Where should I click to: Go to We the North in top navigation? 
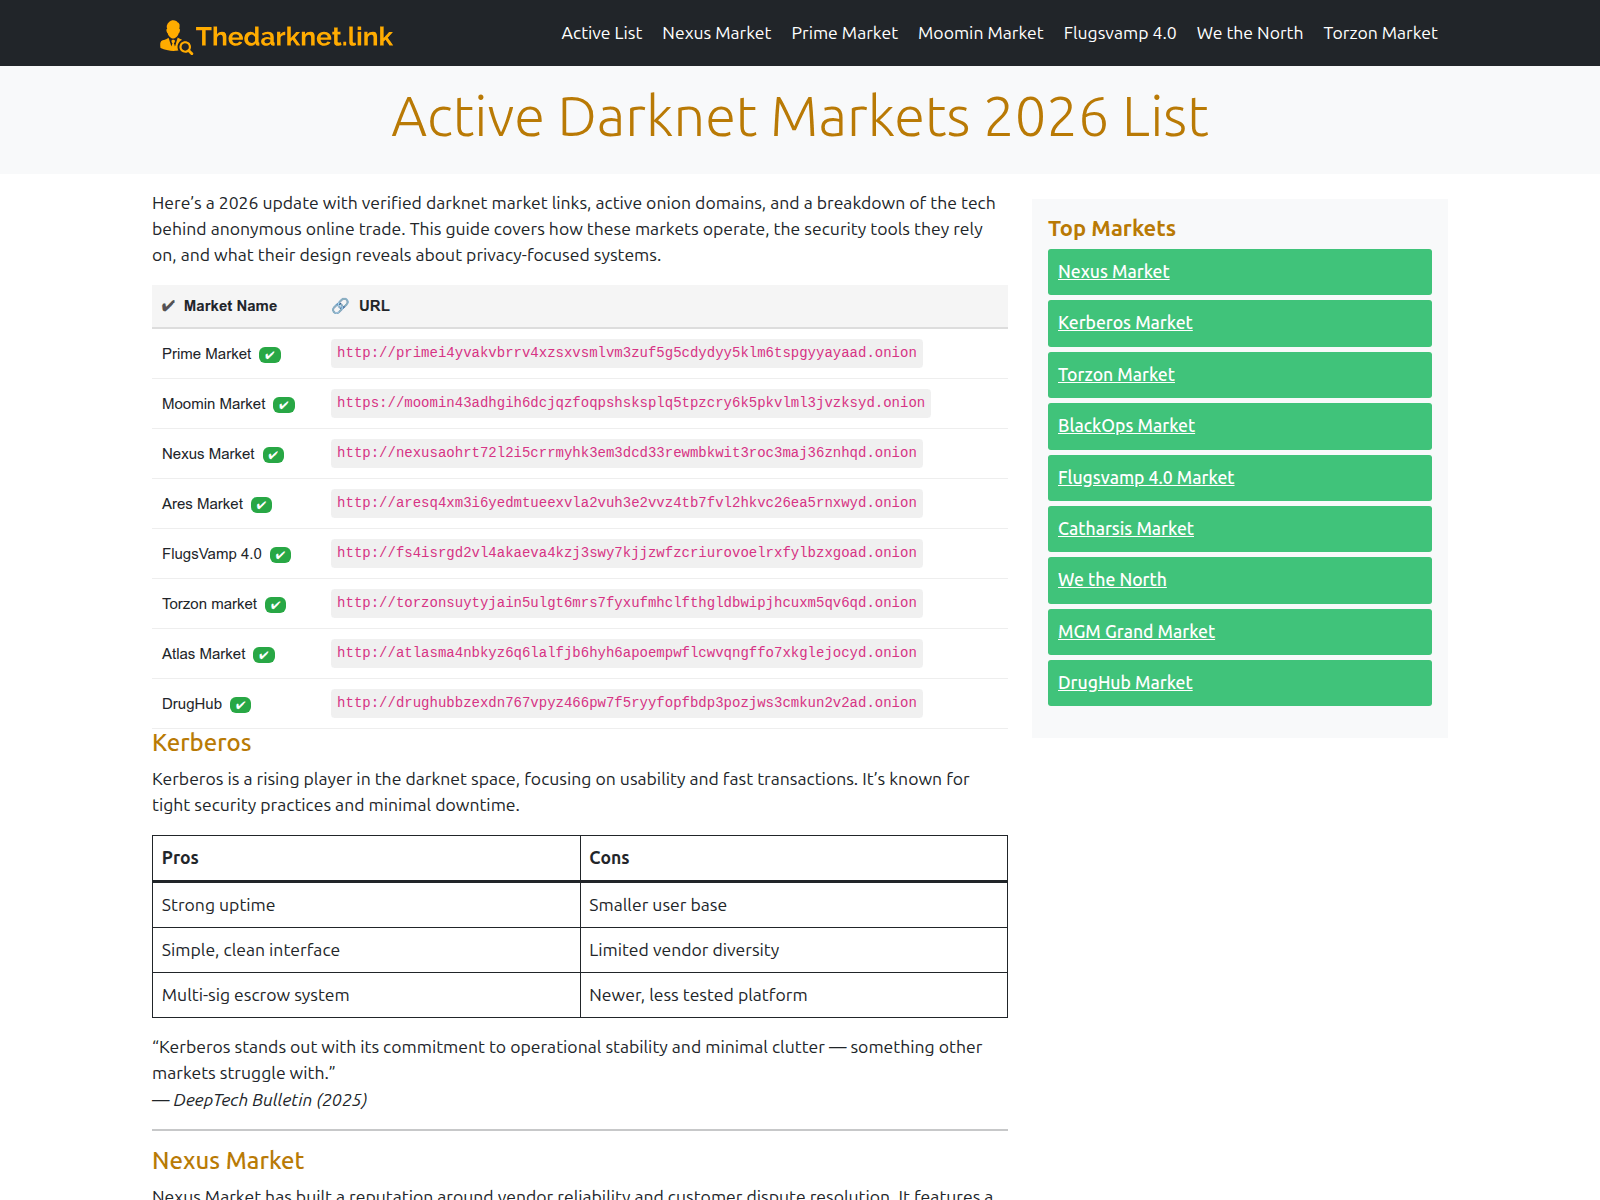1249,33
